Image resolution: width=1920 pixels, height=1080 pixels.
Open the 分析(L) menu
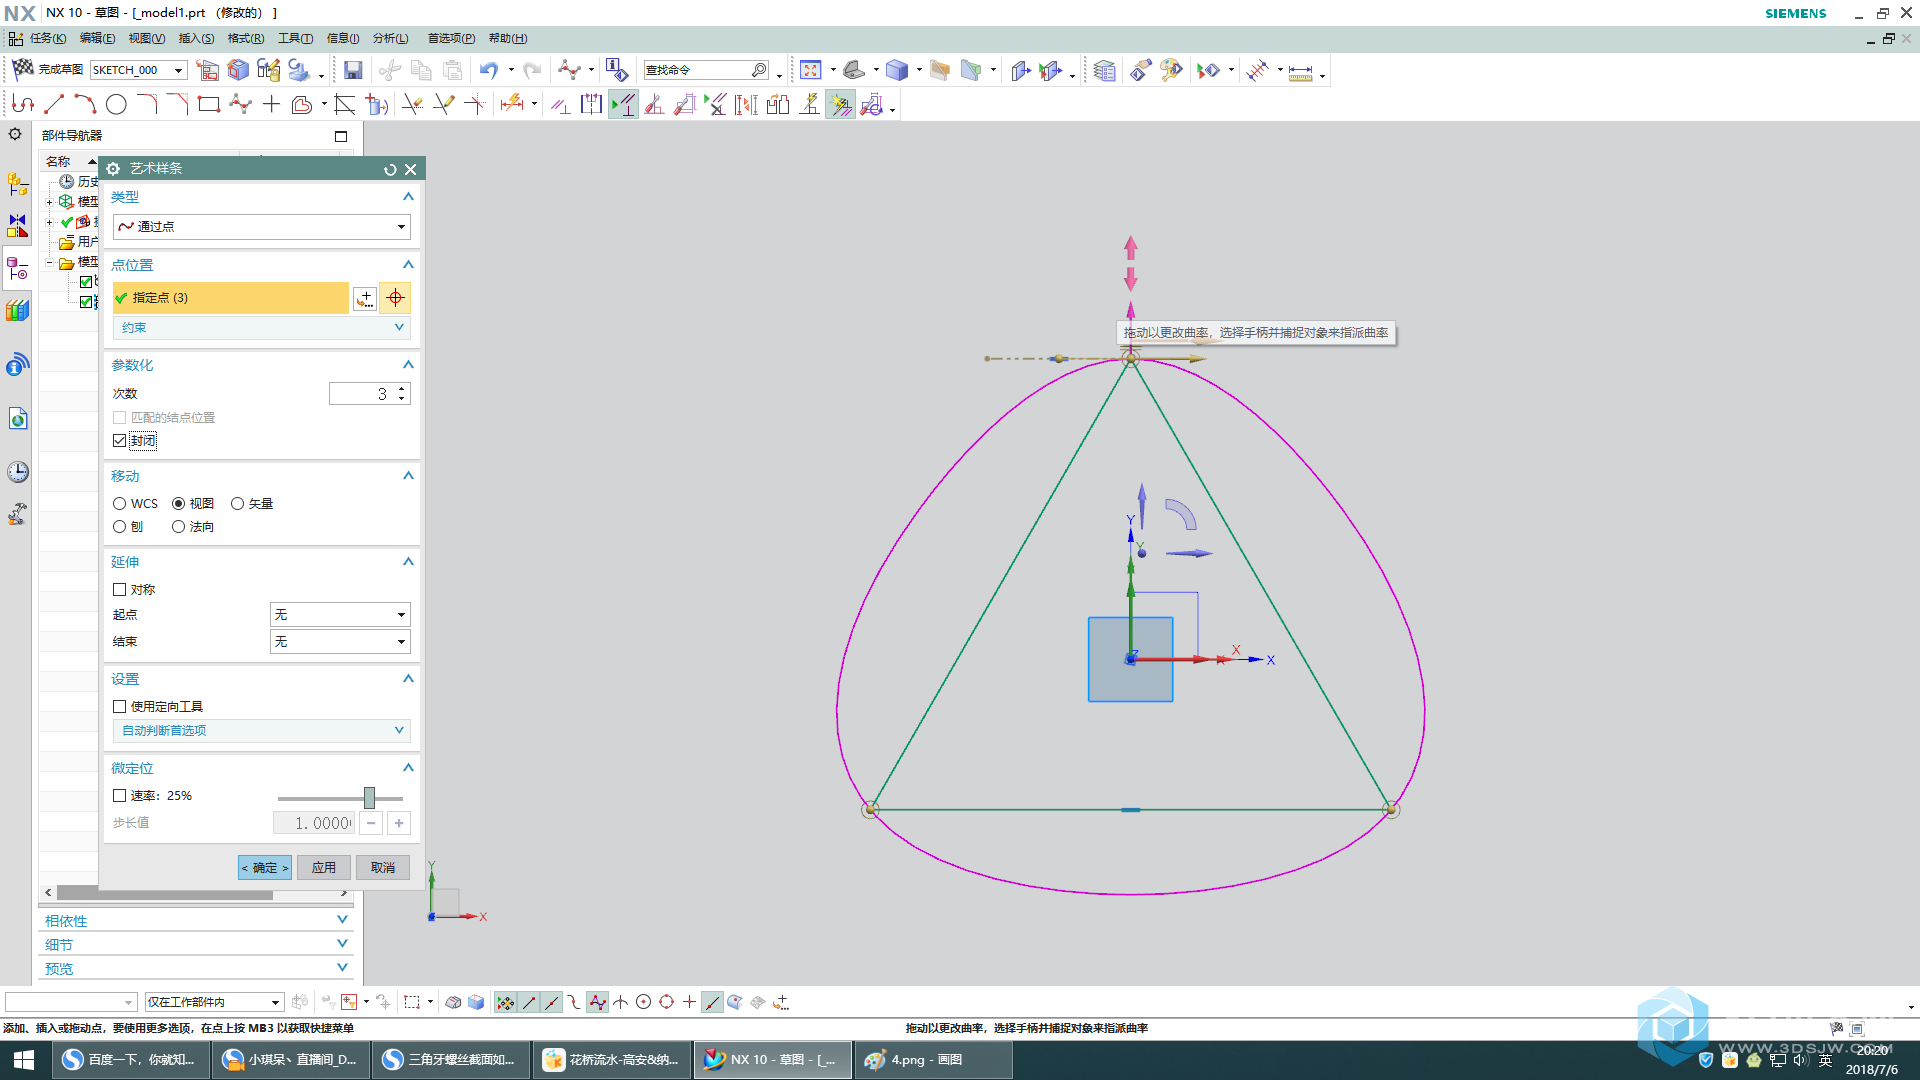click(x=390, y=38)
